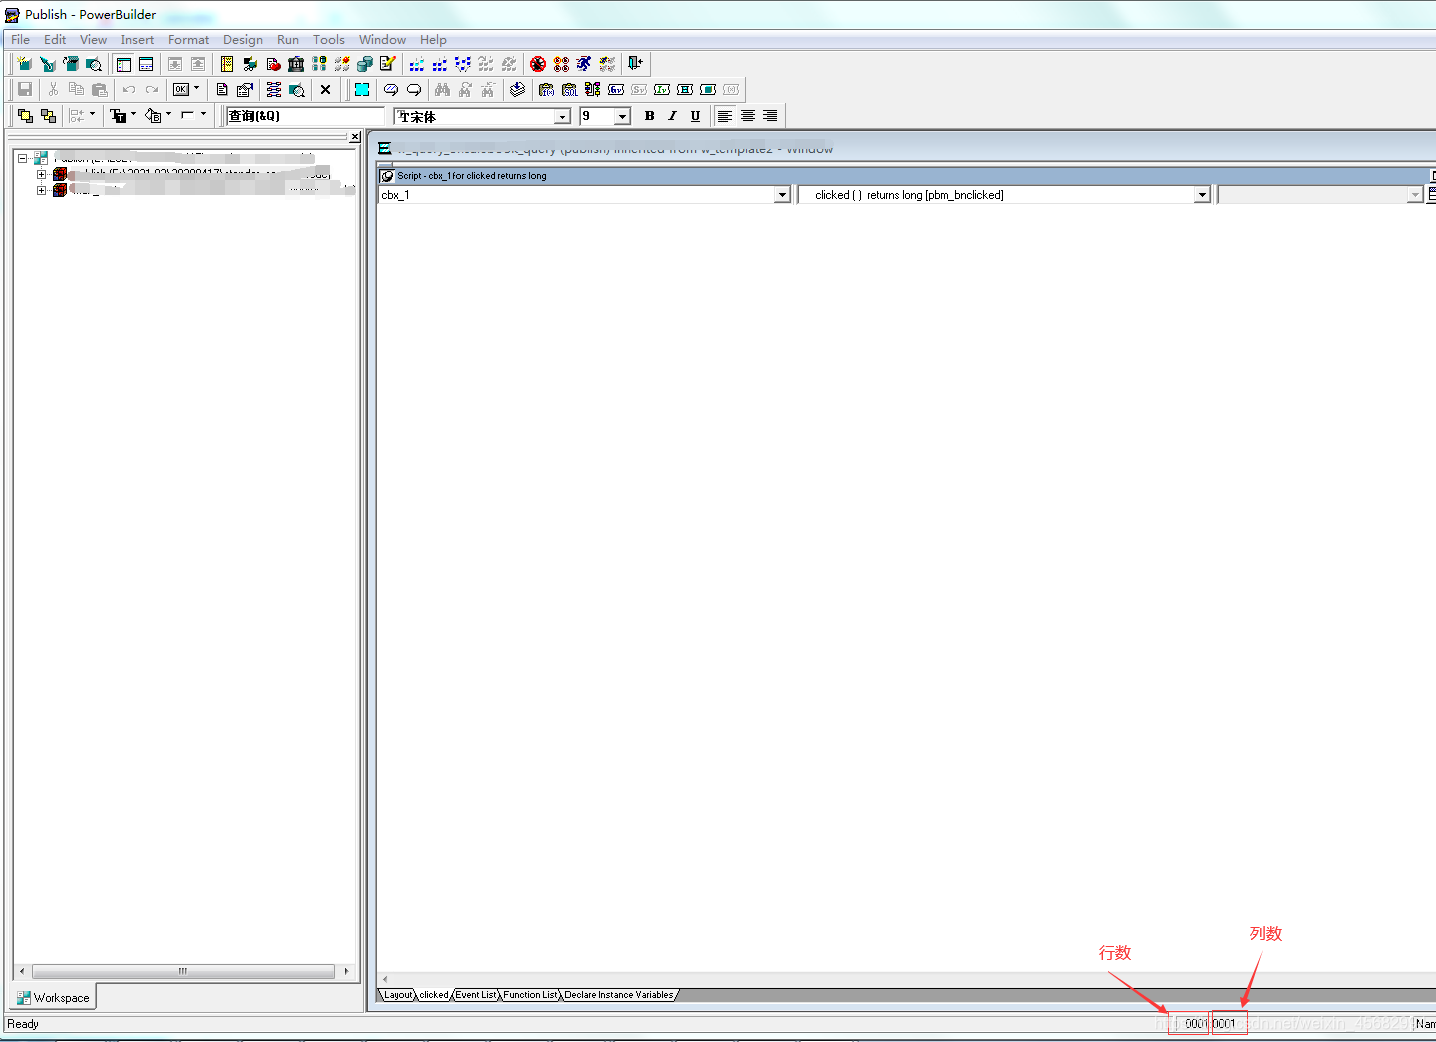Viewport: 1436px width, 1042px height.
Task: Click the Redo arrow icon
Action: [x=152, y=90]
